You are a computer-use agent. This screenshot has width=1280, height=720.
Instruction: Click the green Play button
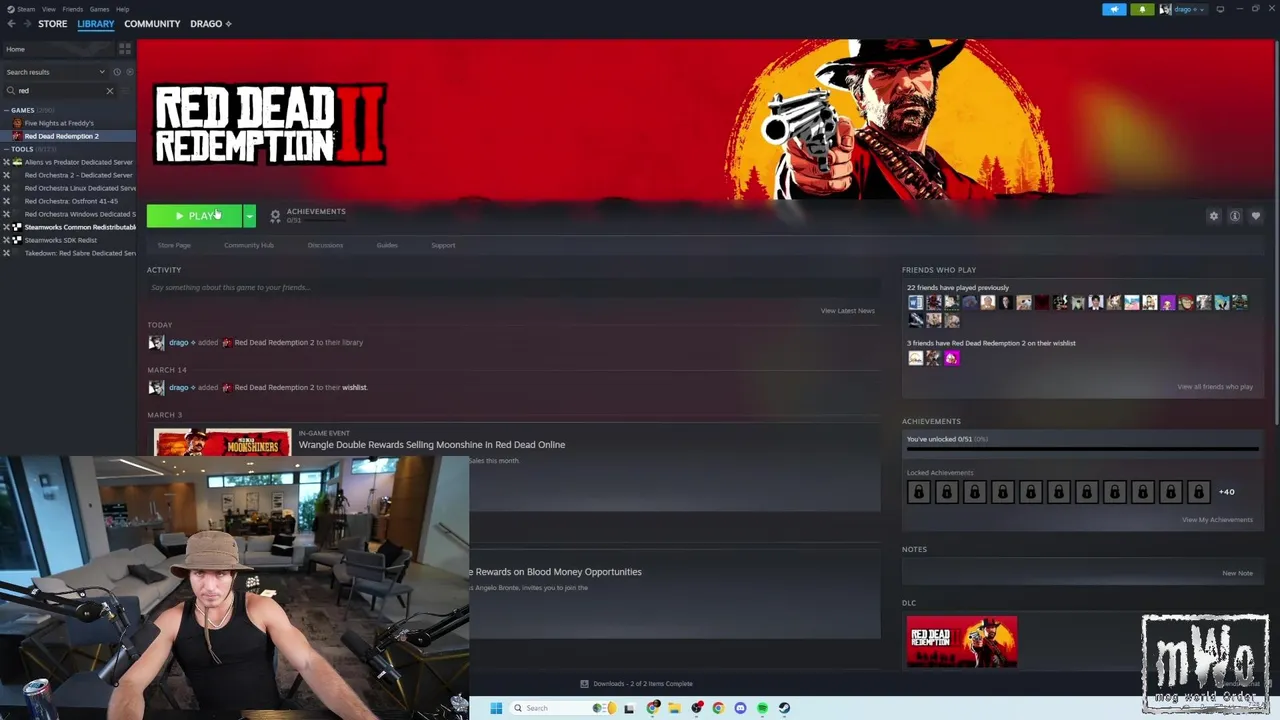pyautogui.click(x=194, y=216)
